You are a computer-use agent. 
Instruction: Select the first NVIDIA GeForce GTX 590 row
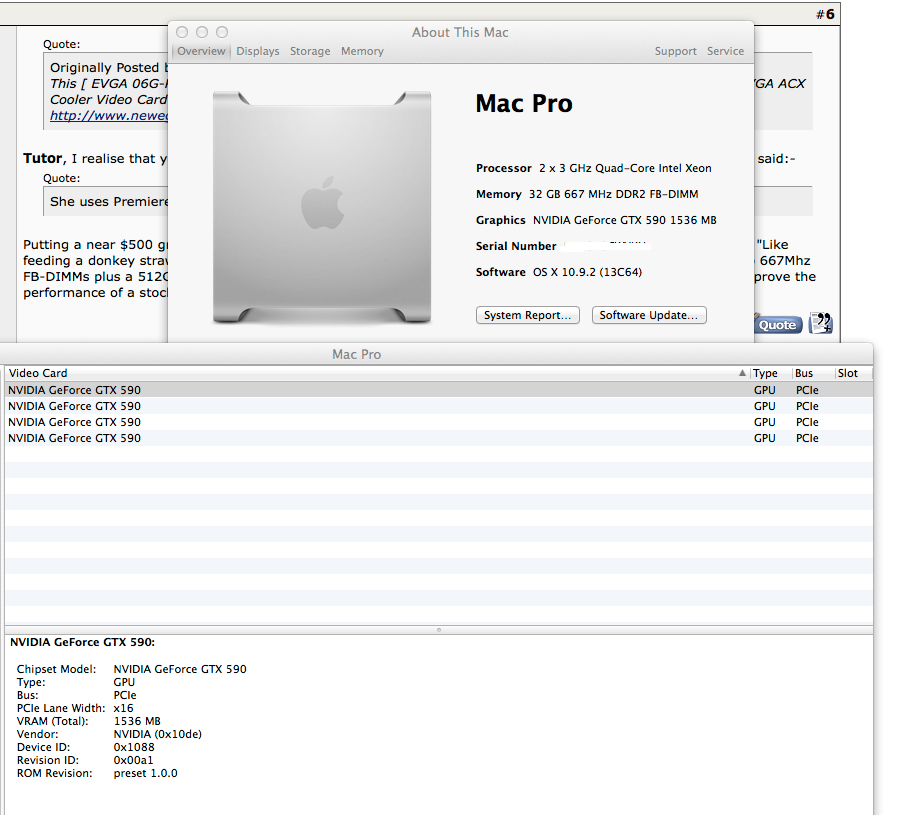point(439,390)
